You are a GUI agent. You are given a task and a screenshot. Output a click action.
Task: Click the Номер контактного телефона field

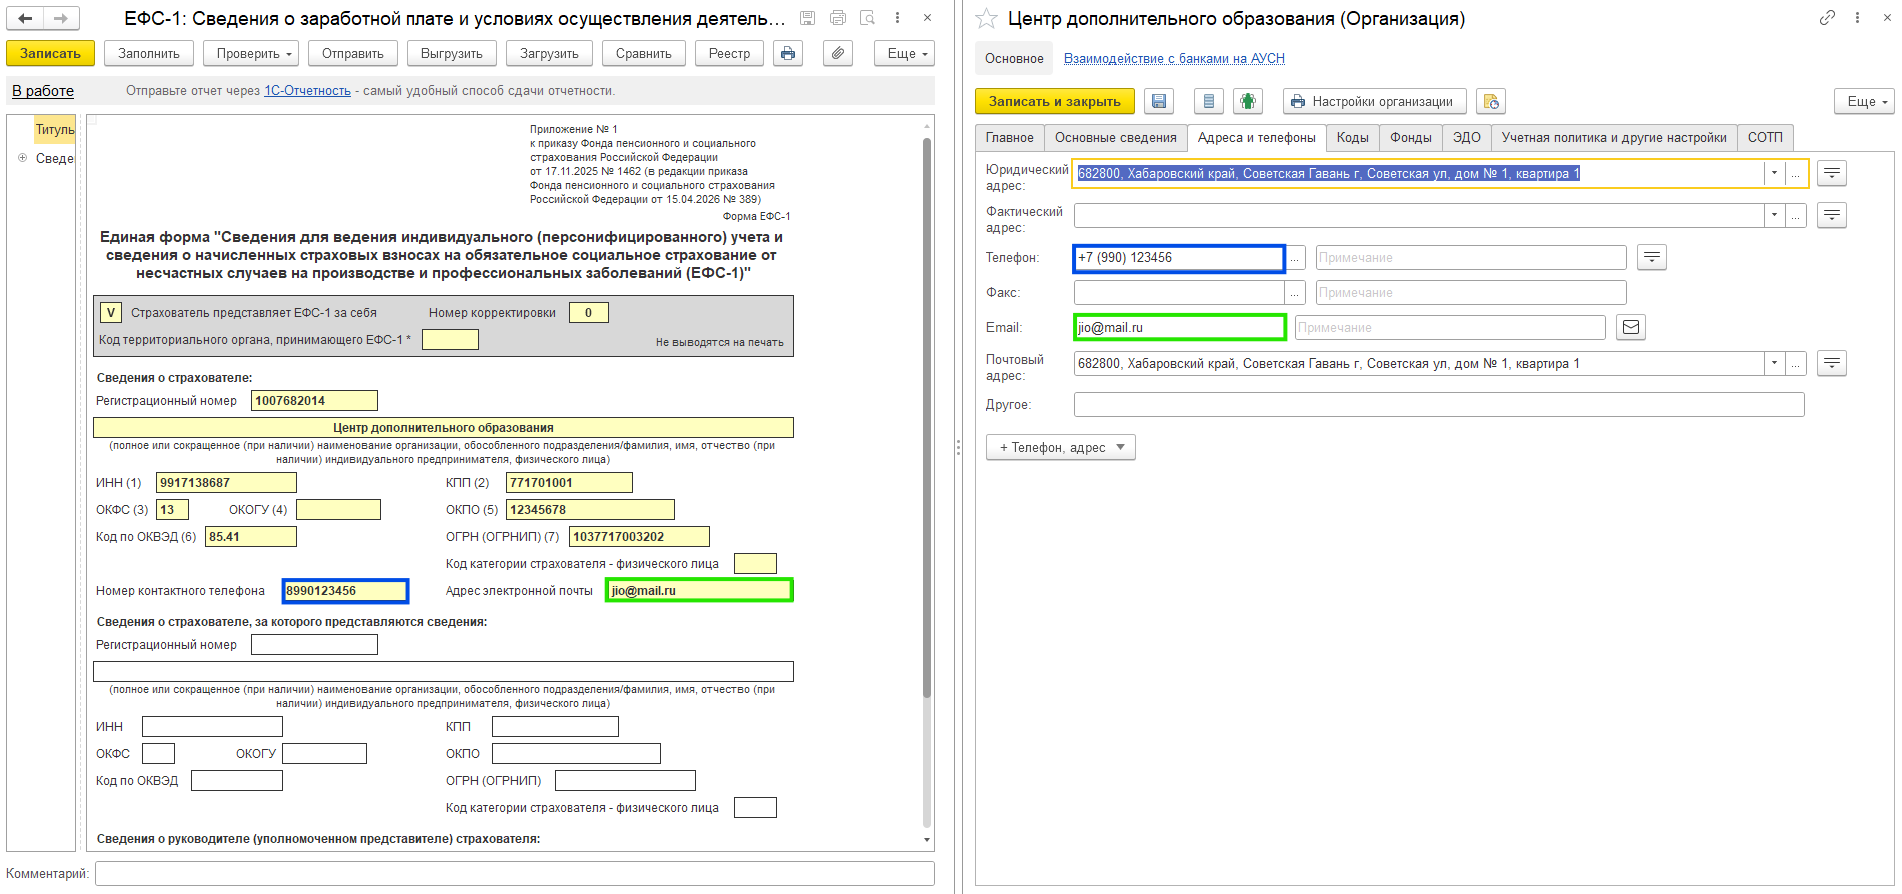tap(345, 591)
